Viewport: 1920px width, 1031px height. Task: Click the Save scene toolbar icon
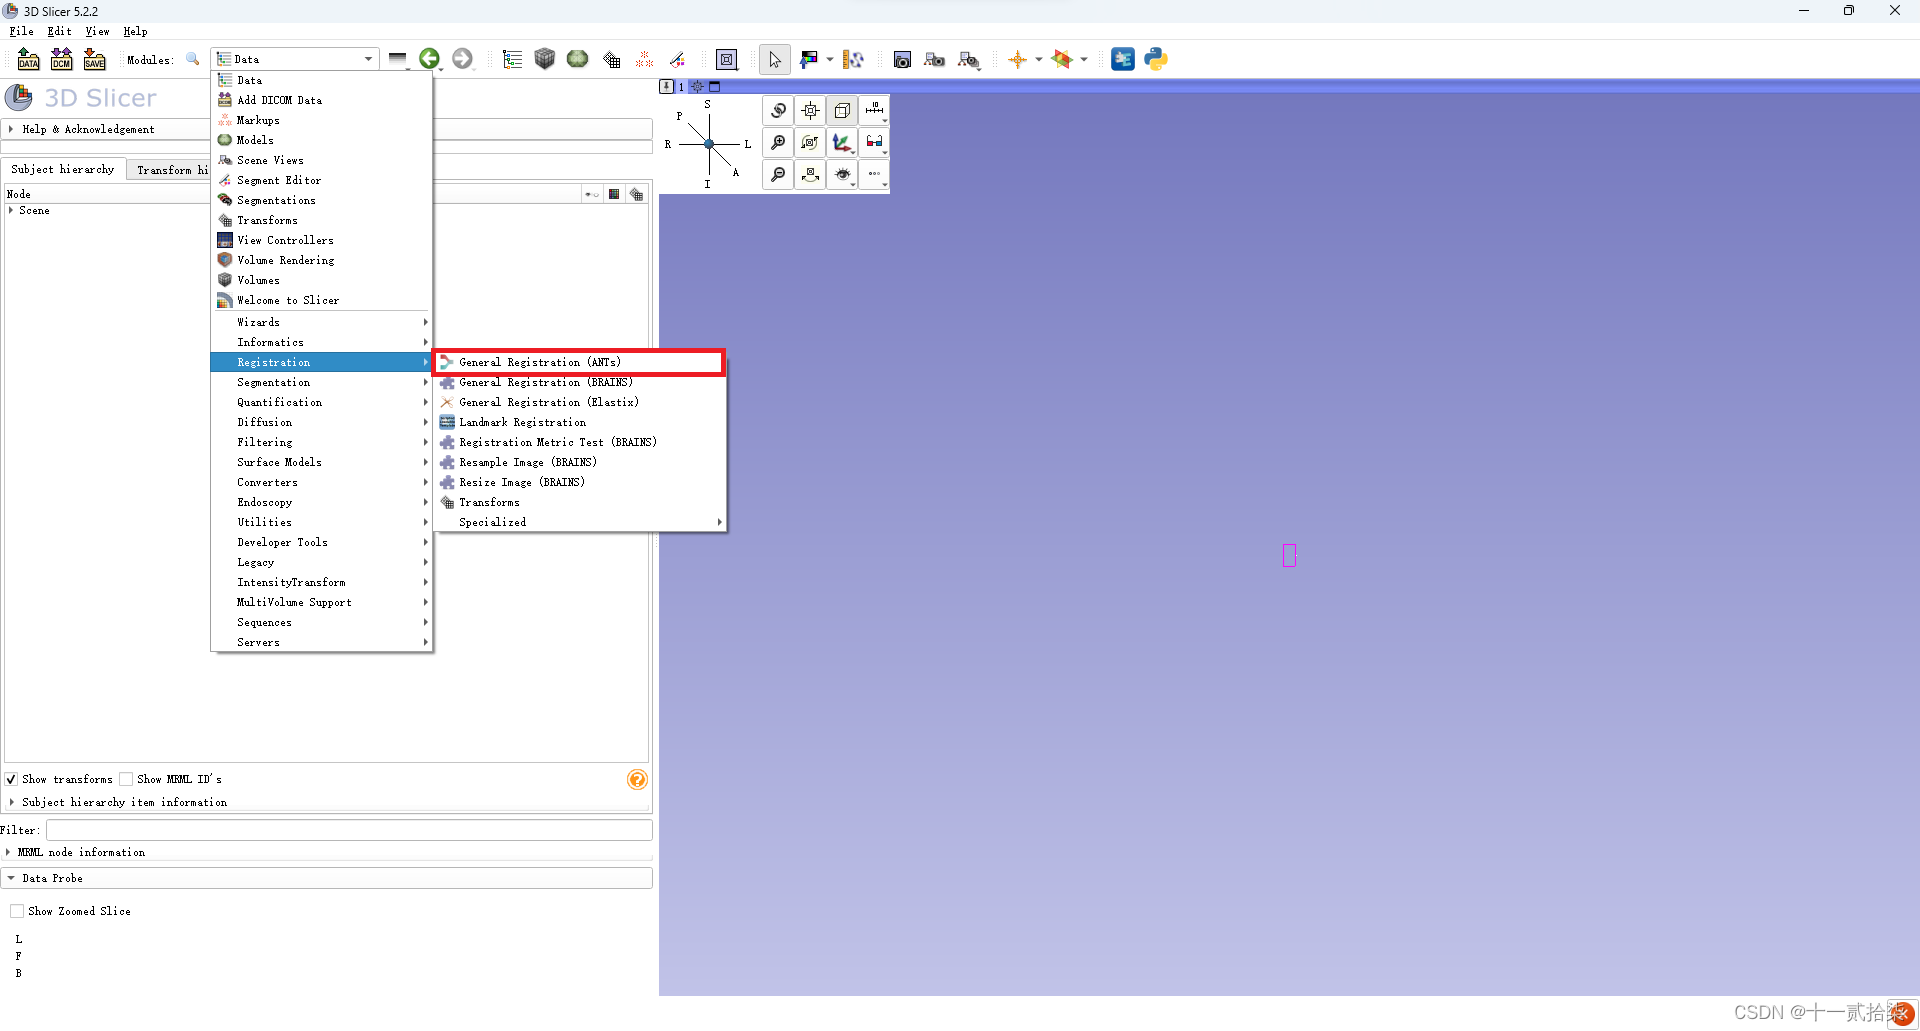[94, 60]
